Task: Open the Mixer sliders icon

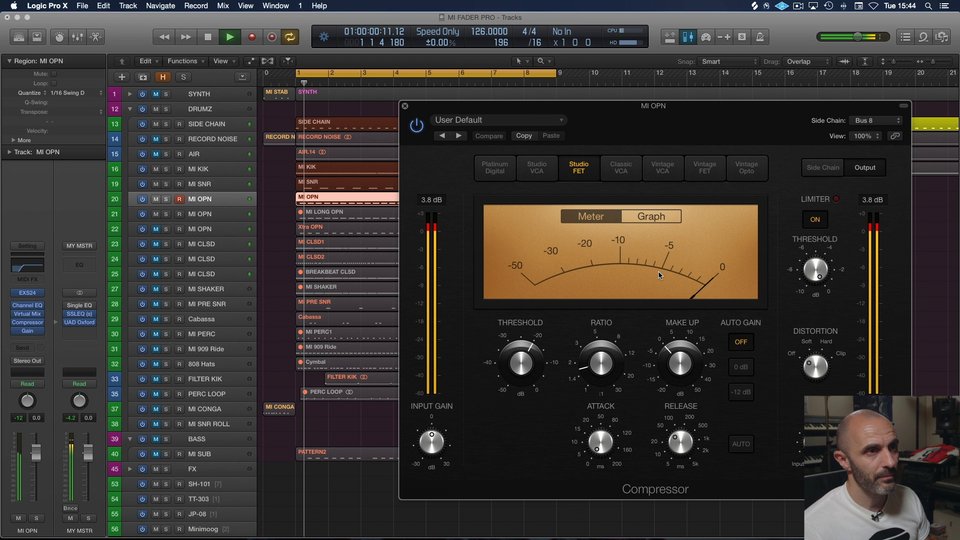Action: [77, 37]
